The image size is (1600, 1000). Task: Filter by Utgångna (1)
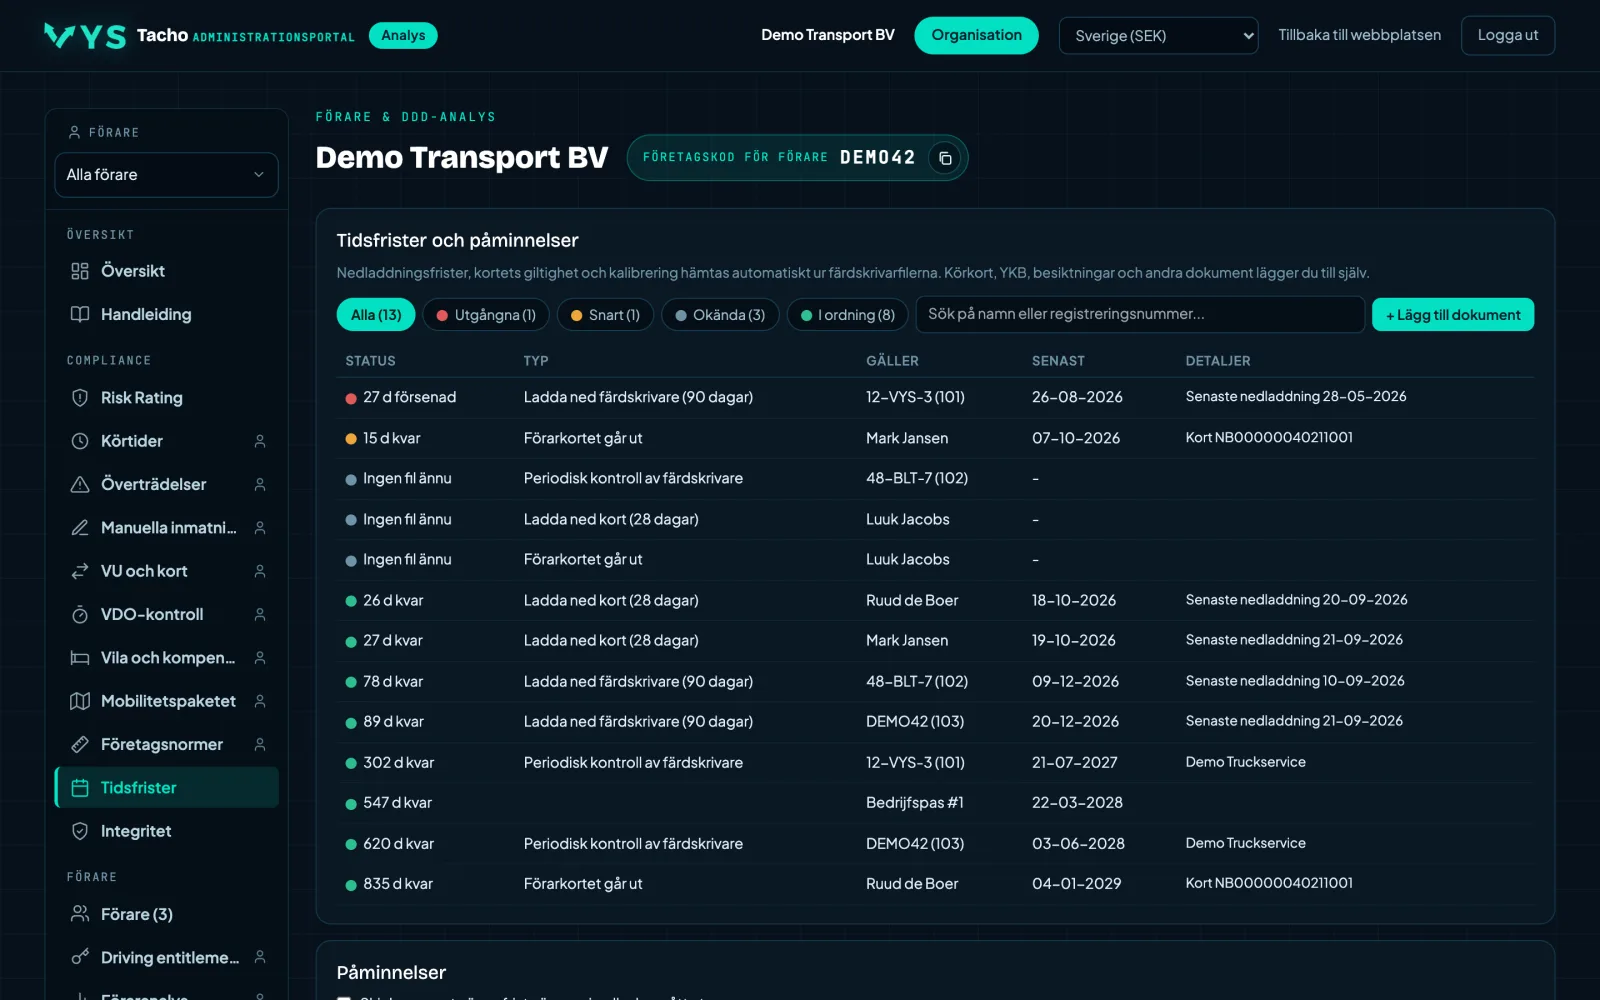point(486,315)
